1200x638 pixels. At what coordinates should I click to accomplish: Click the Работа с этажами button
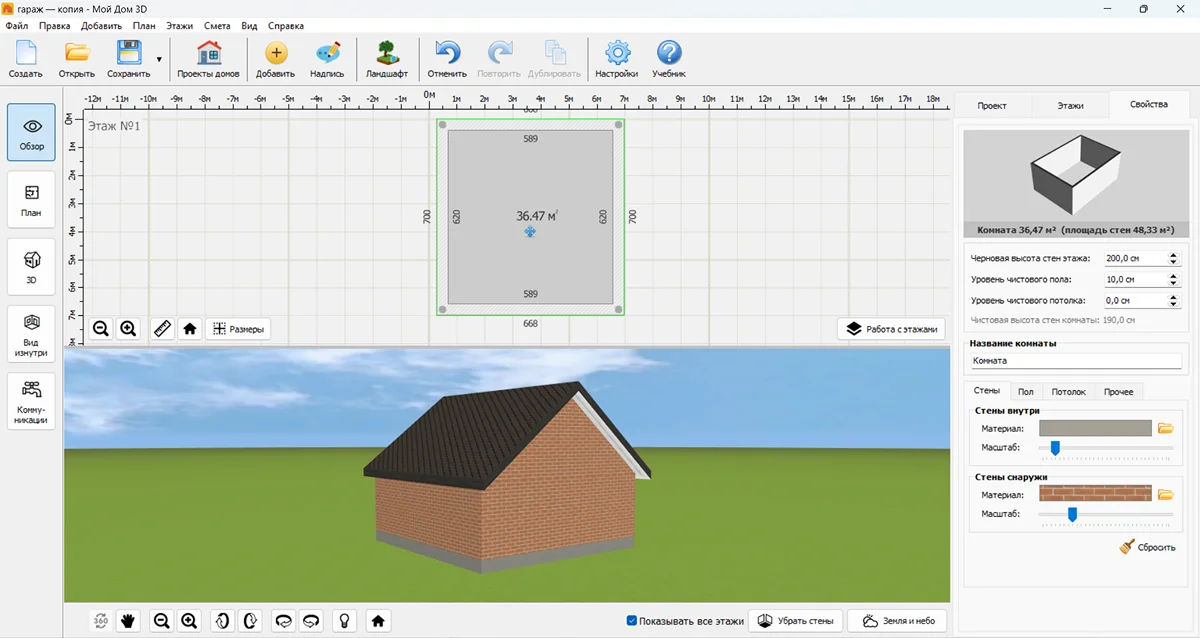[x=891, y=328]
